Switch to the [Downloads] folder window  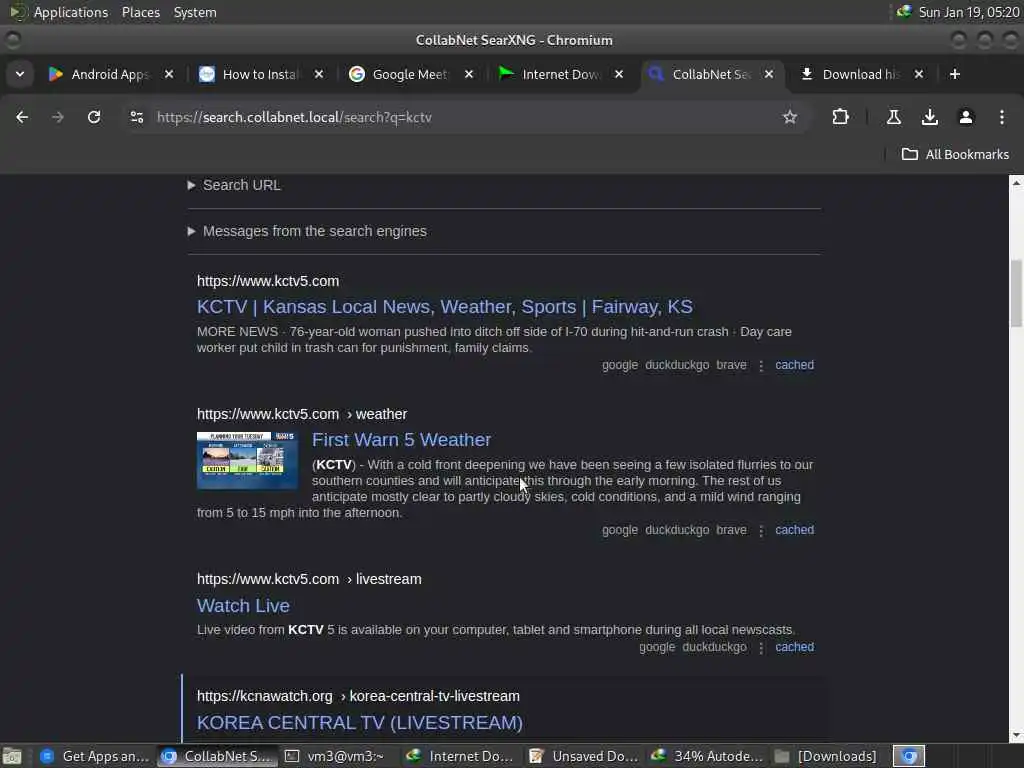[827, 756]
